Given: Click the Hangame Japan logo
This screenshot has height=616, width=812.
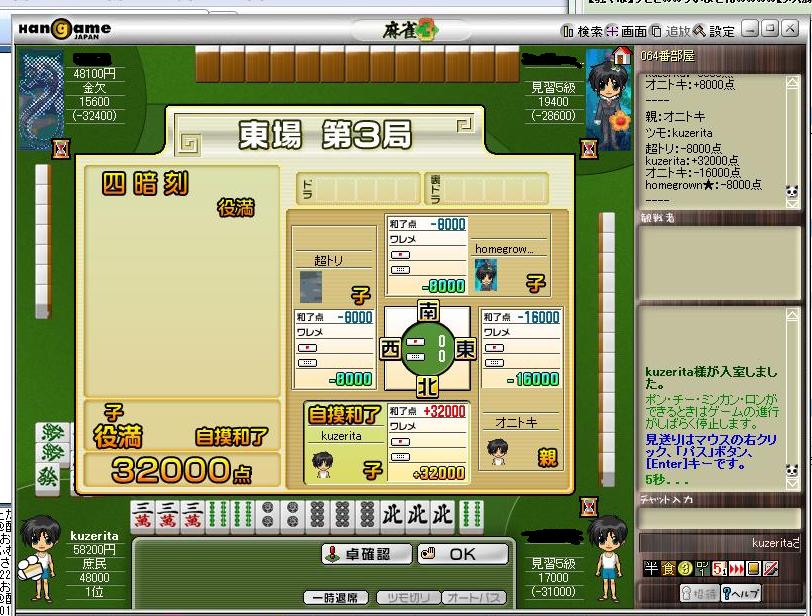Looking at the screenshot, I should (65, 30).
